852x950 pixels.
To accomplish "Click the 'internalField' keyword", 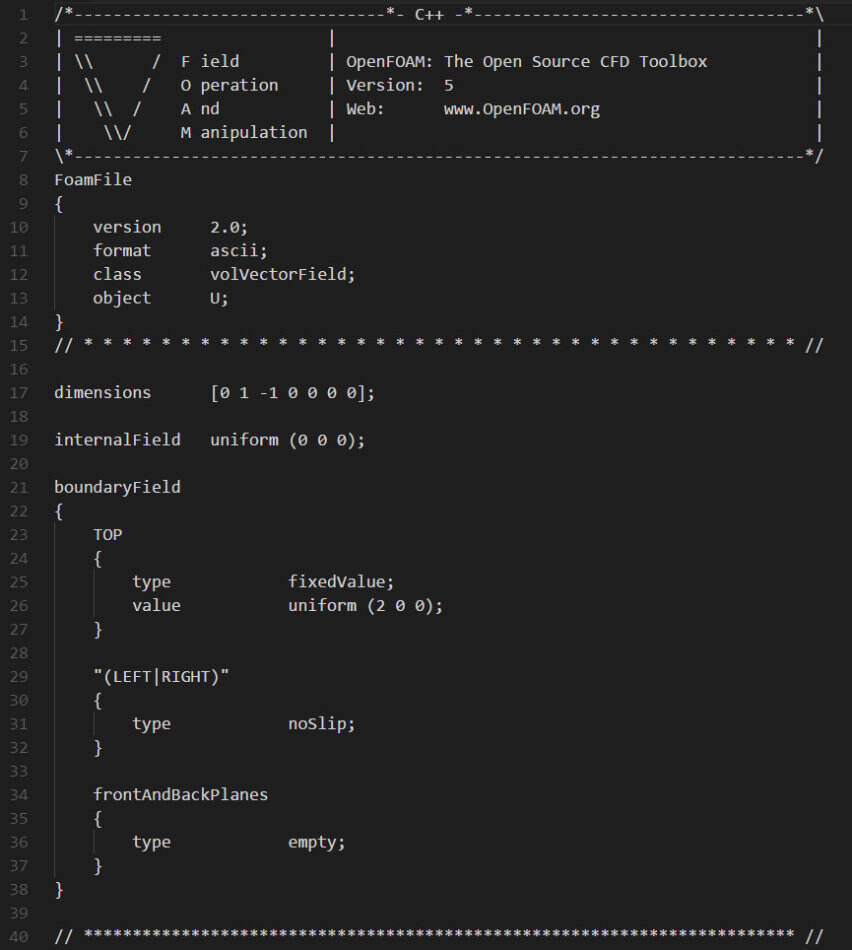I will (x=118, y=440).
